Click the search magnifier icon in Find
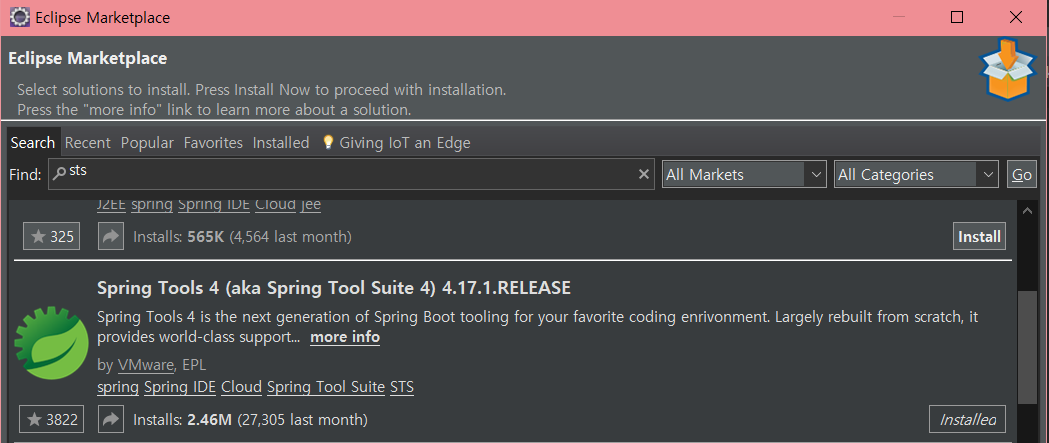Image resolution: width=1049 pixels, height=443 pixels. (60, 174)
